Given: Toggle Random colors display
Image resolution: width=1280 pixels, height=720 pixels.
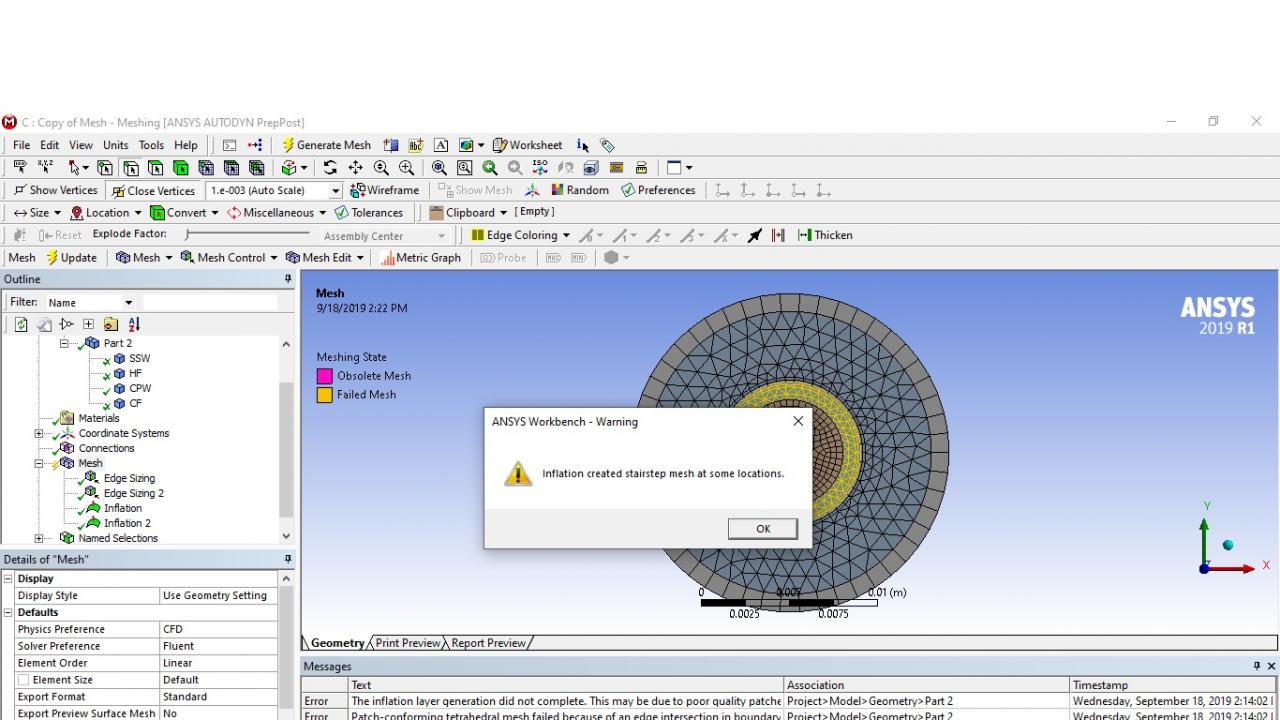Looking at the screenshot, I should [579, 190].
